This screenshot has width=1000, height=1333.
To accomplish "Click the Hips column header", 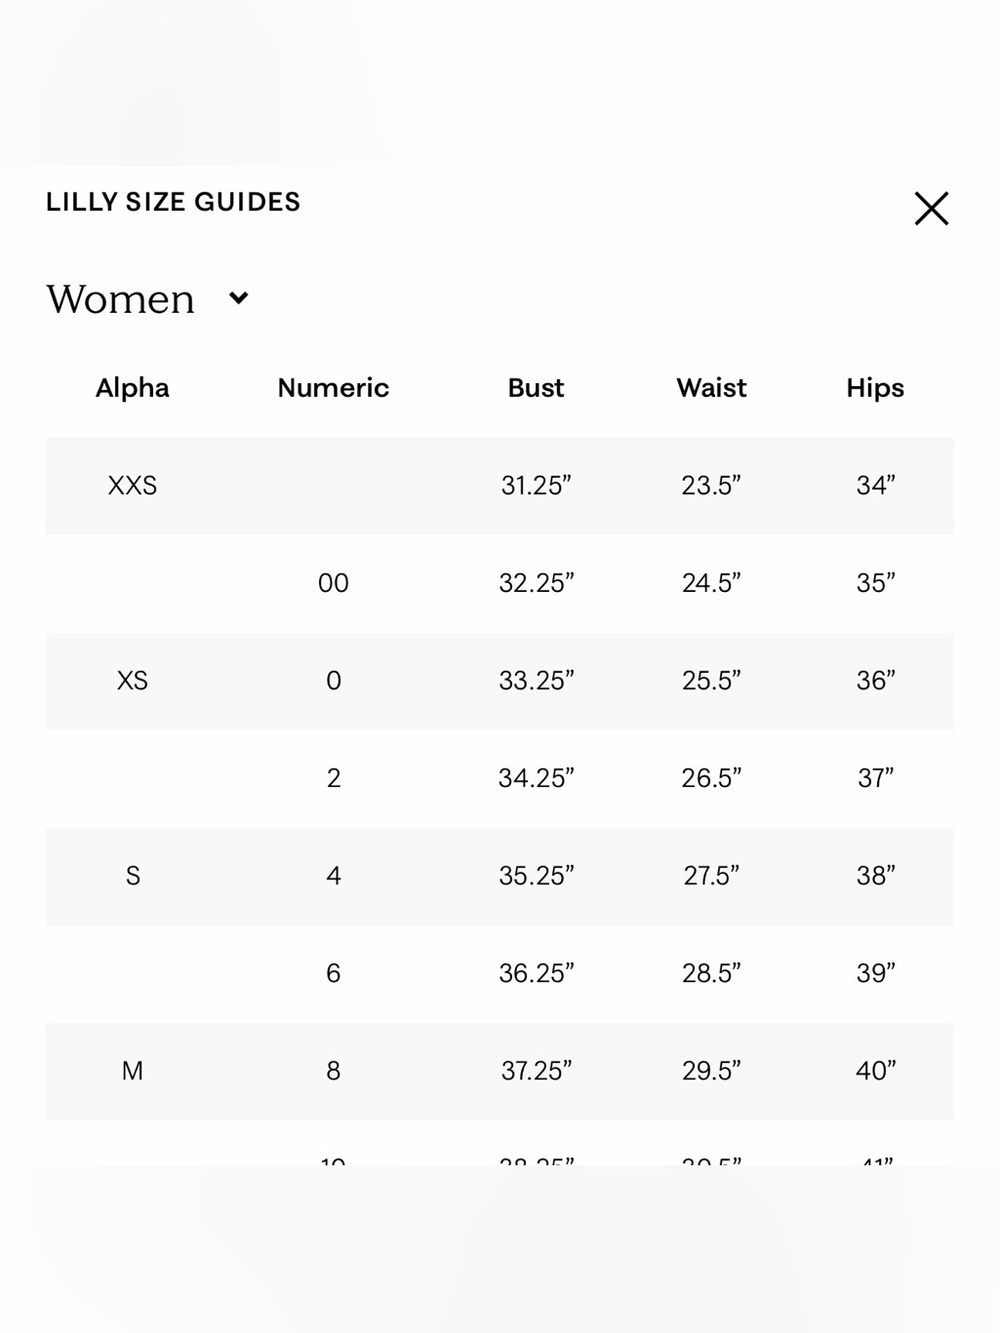I will pos(875,388).
